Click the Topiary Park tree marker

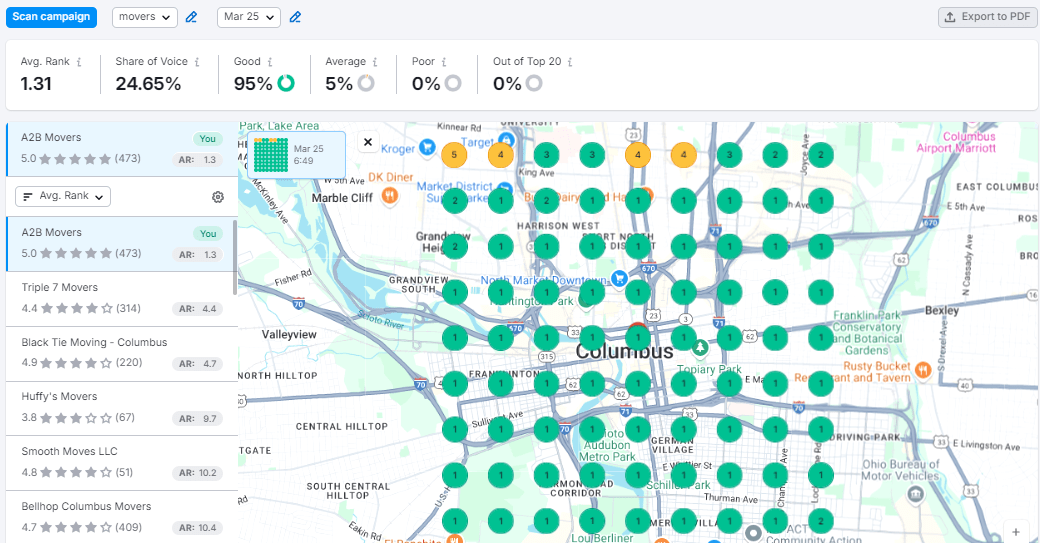[x=700, y=347]
